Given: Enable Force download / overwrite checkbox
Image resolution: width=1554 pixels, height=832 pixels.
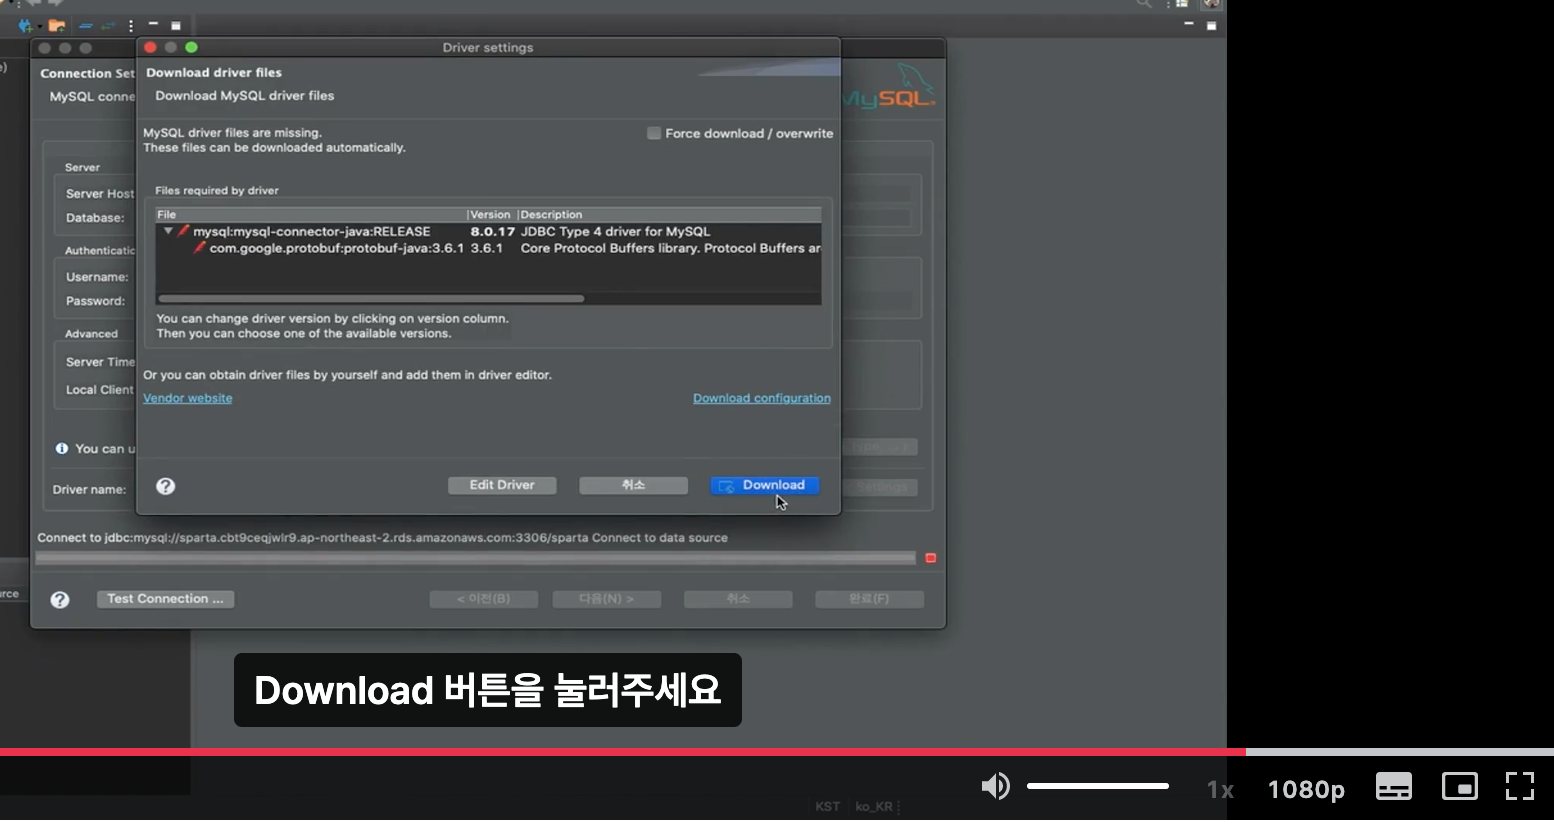Looking at the screenshot, I should click(654, 133).
